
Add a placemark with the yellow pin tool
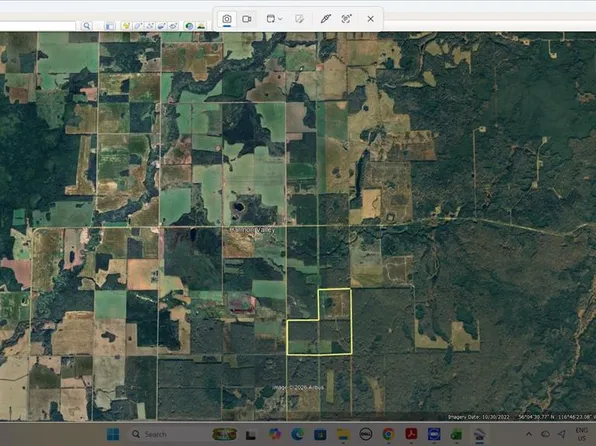tap(126, 26)
